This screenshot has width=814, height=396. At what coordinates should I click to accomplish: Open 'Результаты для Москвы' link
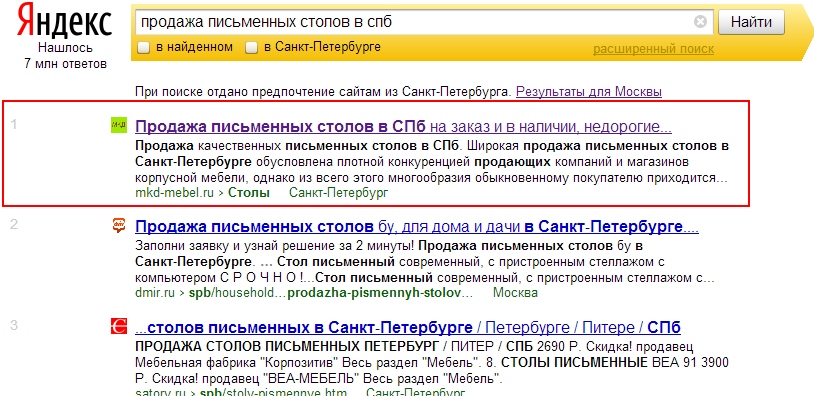pos(589,92)
